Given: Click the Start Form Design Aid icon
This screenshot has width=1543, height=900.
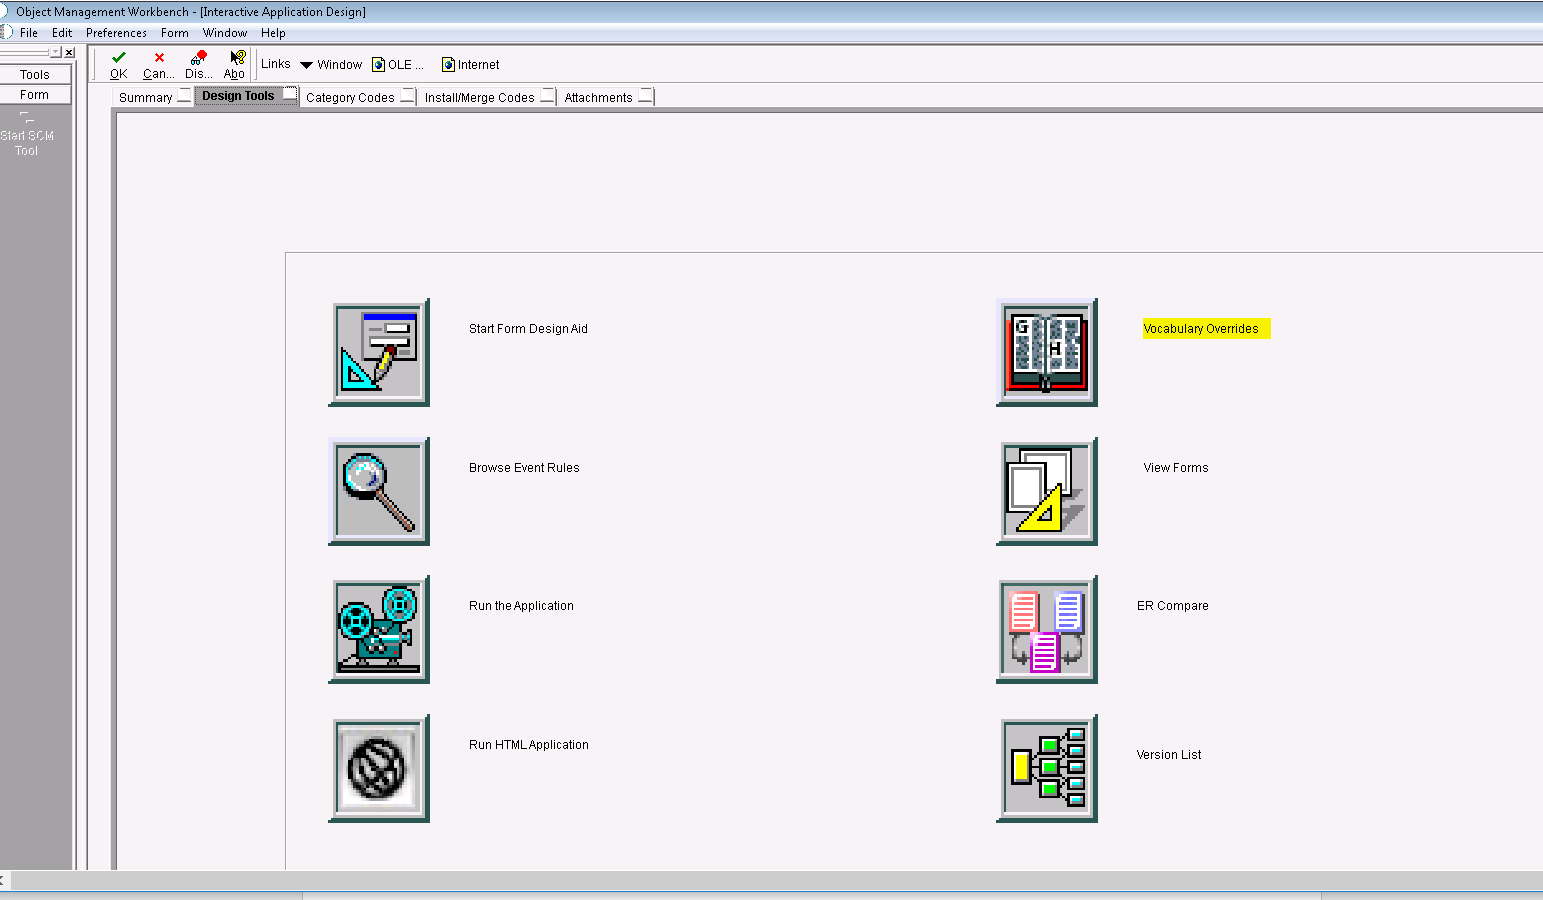Looking at the screenshot, I should [379, 352].
